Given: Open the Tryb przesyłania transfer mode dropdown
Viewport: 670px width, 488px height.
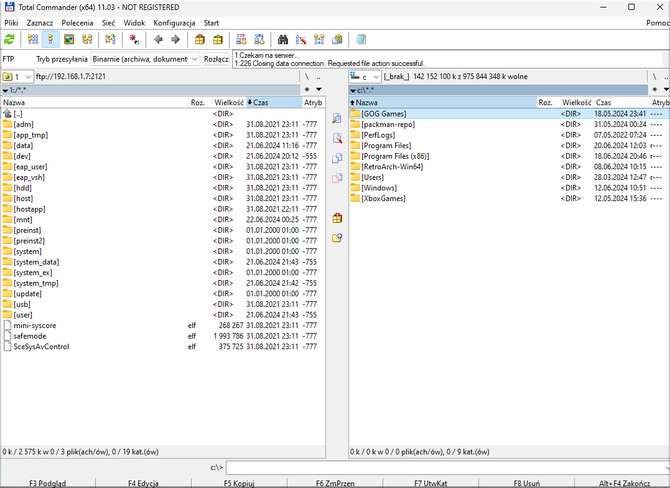Looking at the screenshot, I should click(145, 59).
